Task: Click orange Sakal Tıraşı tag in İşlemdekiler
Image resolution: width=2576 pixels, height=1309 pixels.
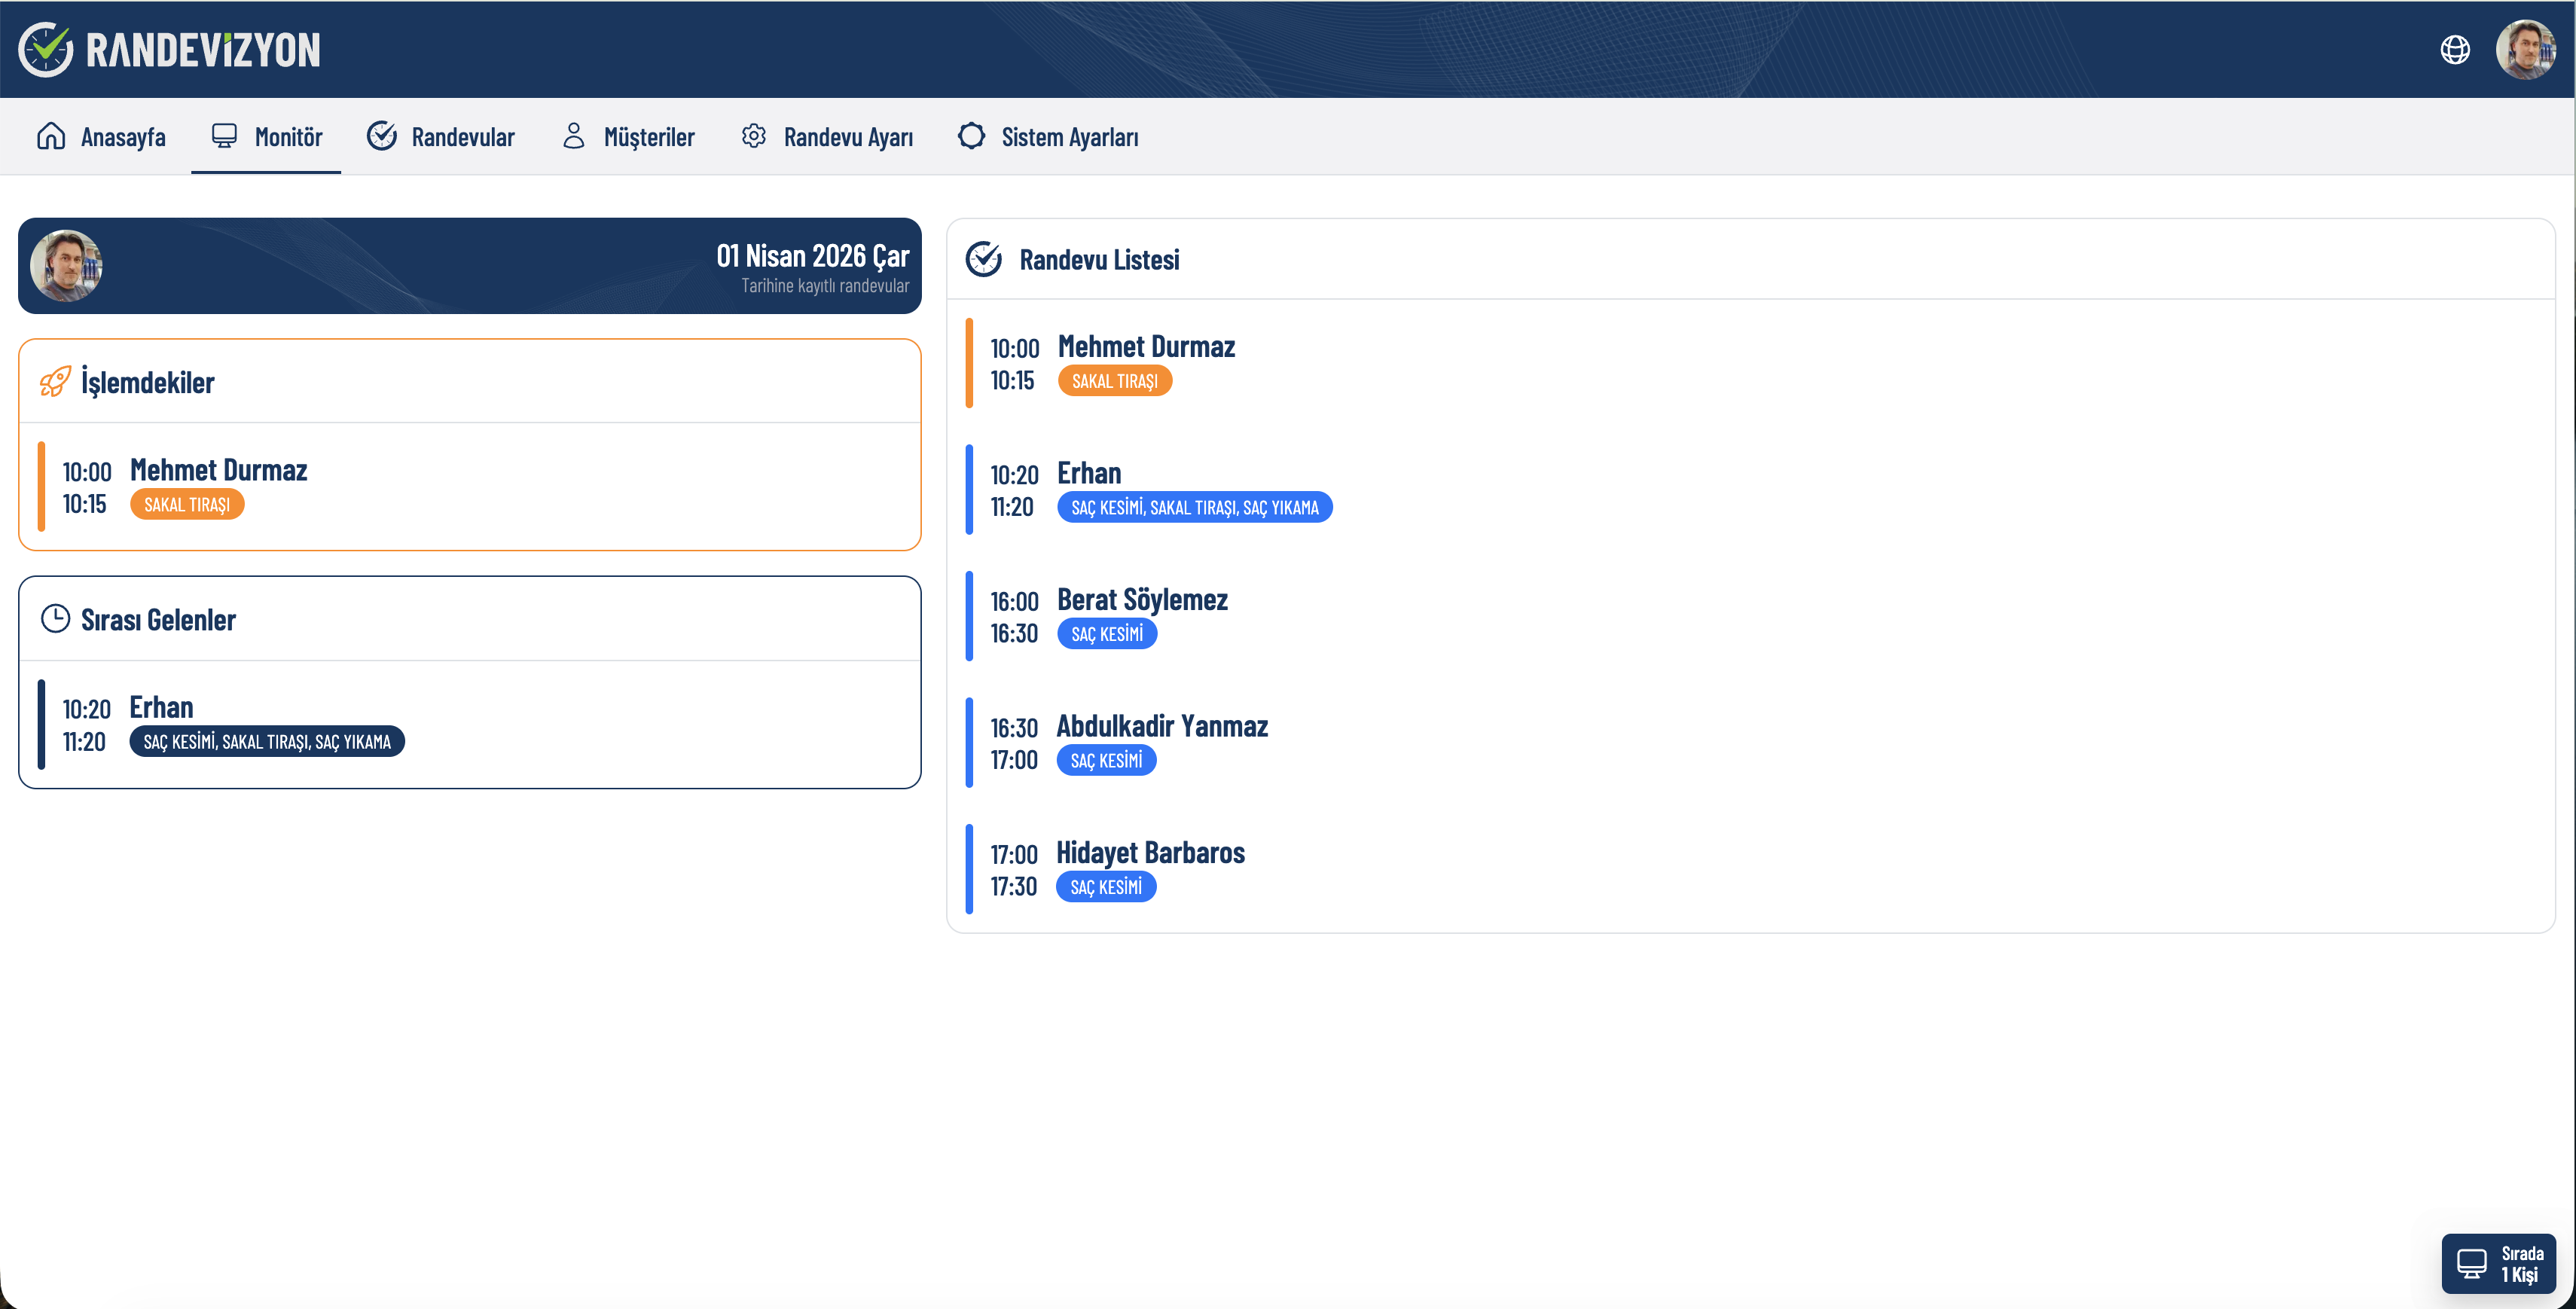Action: tap(186, 505)
